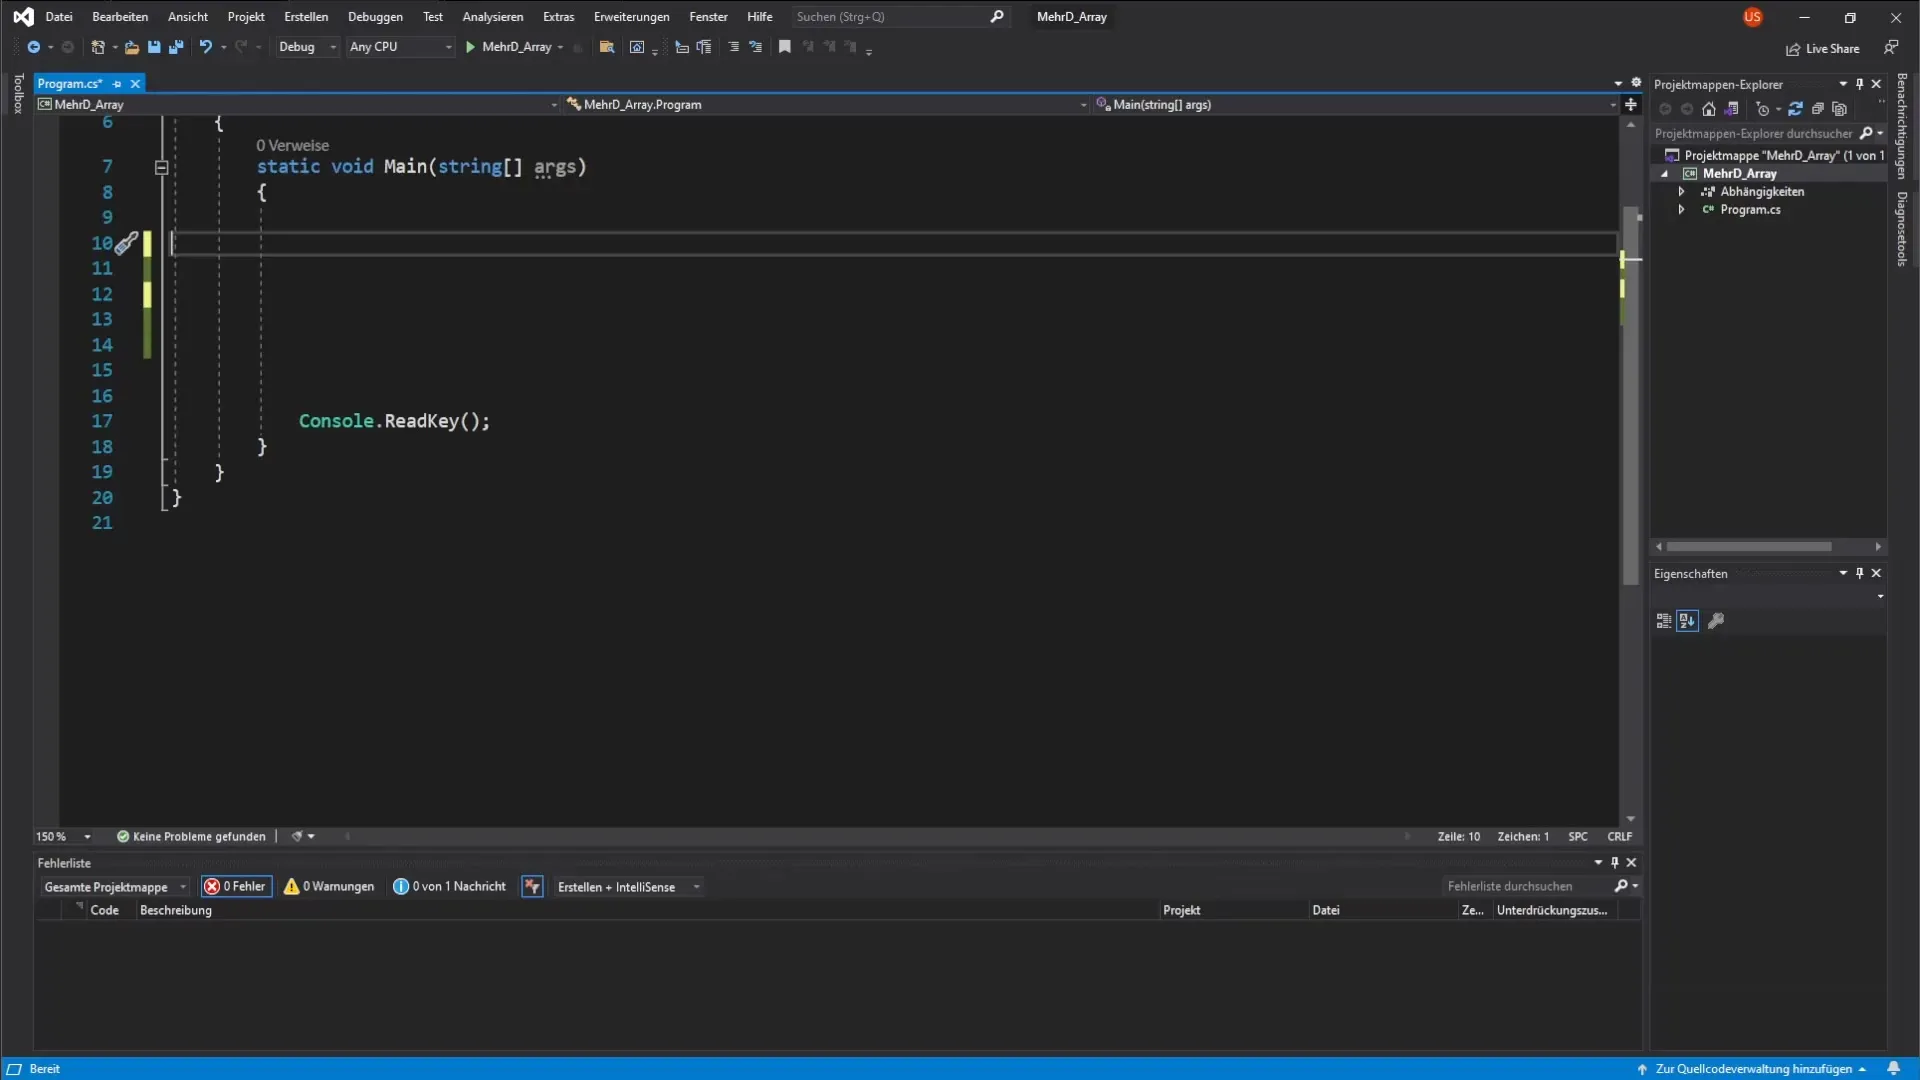This screenshot has width=1920, height=1080.
Task: Open the Benachrichtigungen side tab
Action: [x=1902, y=126]
